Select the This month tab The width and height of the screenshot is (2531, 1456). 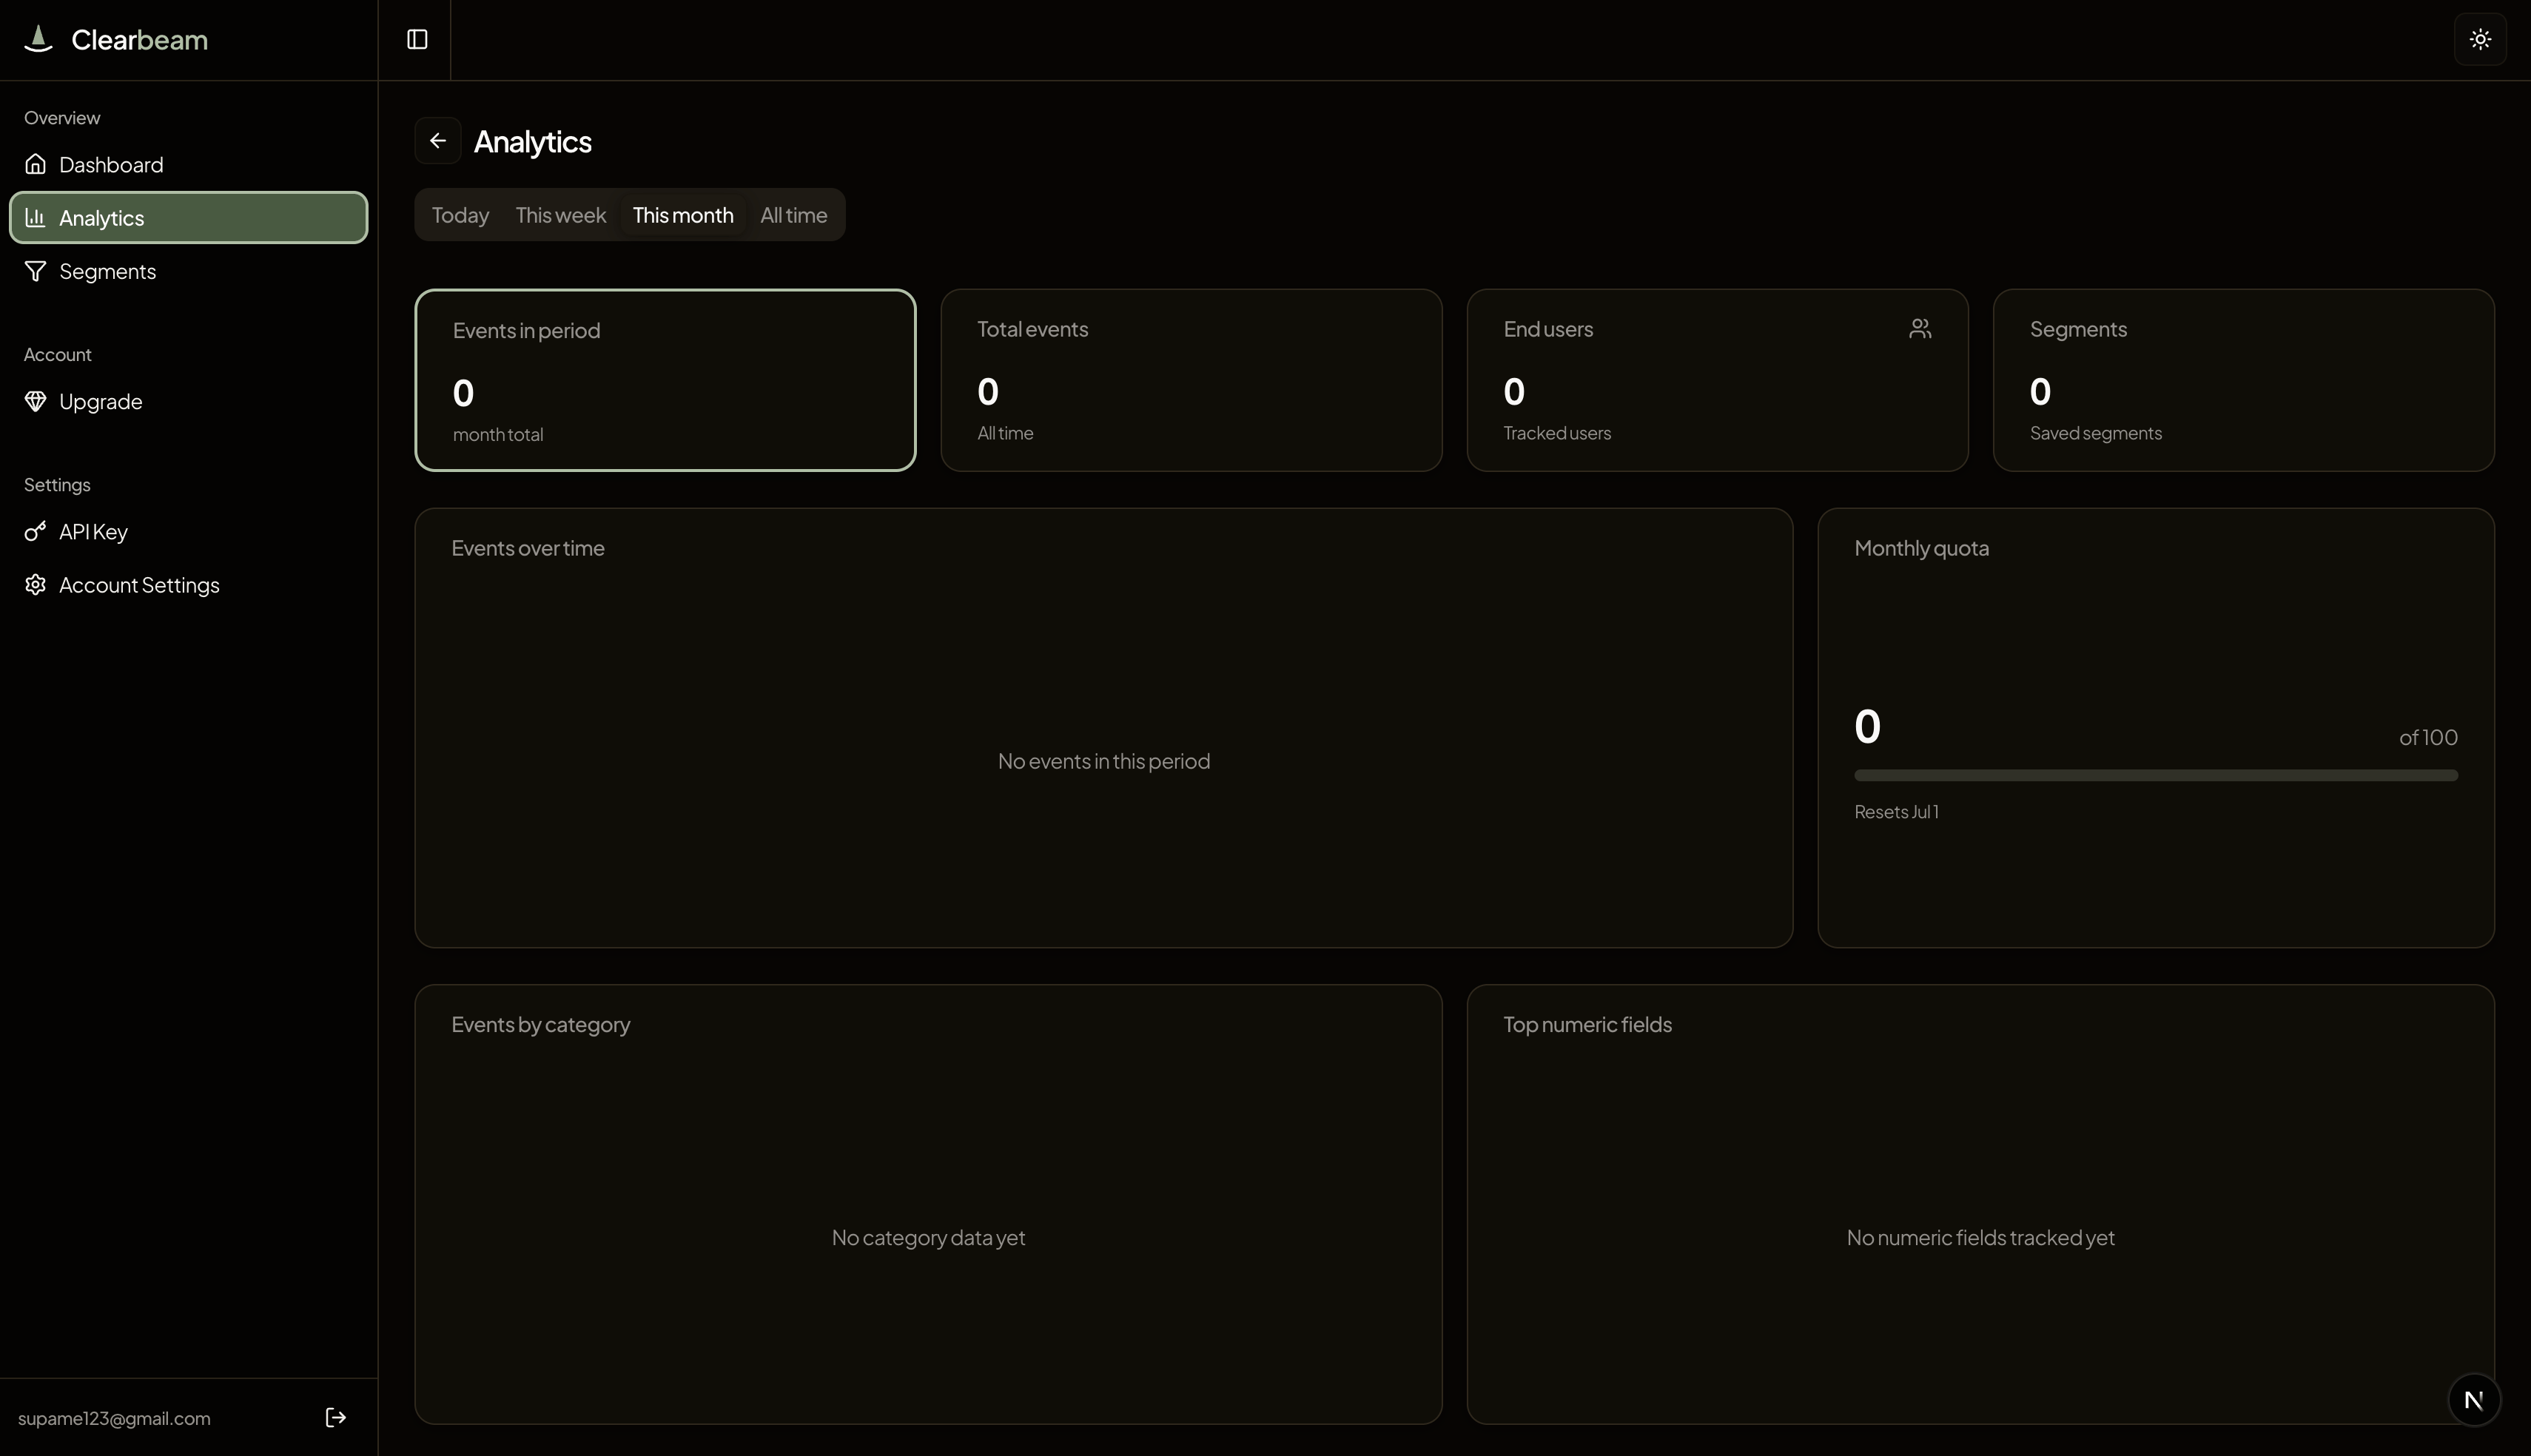pyautogui.click(x=683, y=215)
